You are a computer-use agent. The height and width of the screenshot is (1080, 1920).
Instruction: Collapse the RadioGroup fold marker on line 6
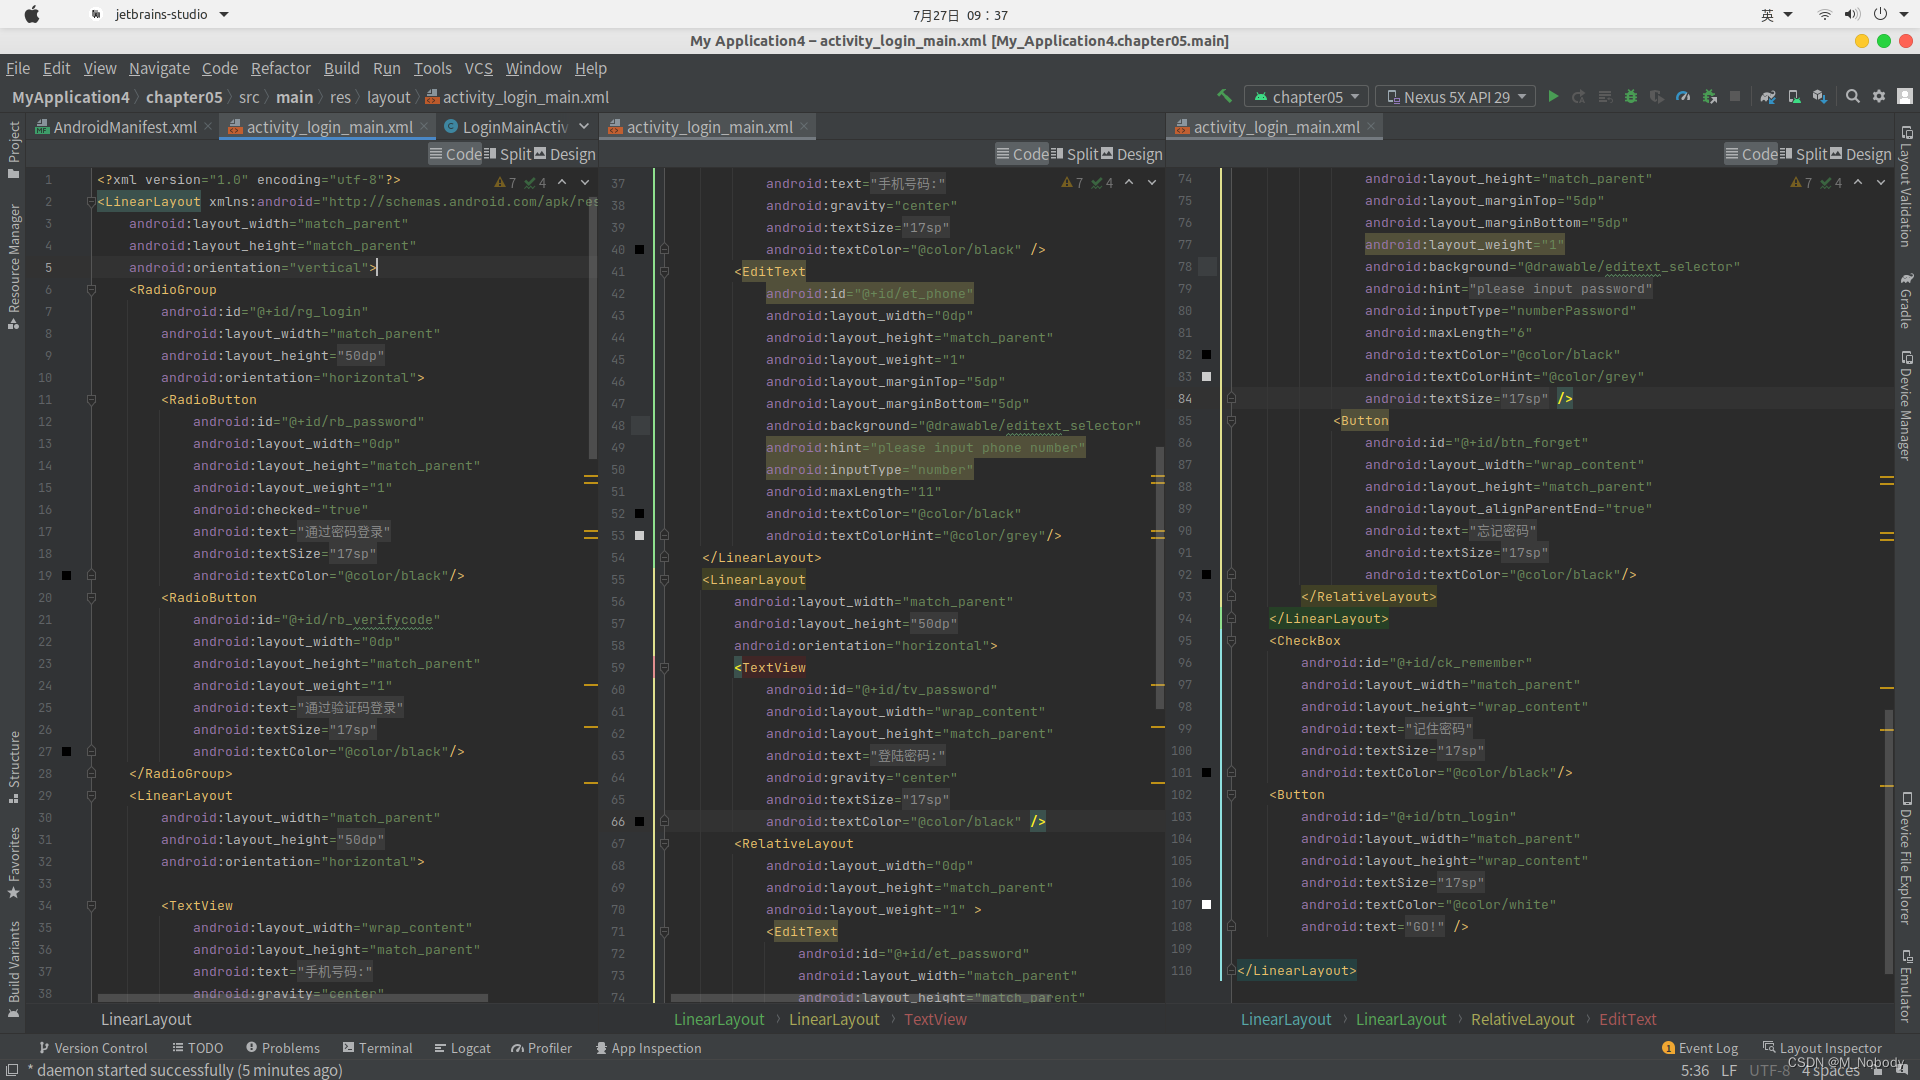(x=91, y=290)
